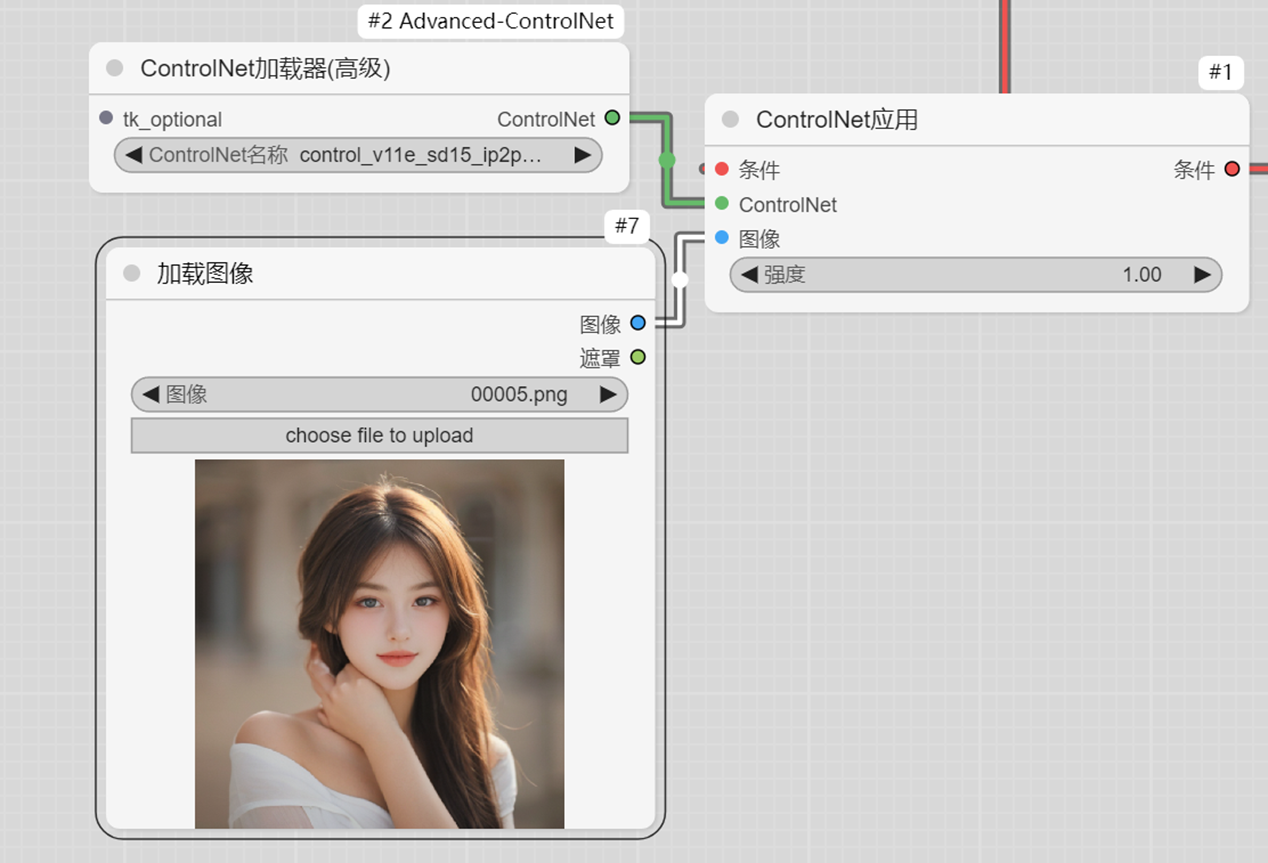Click the ControlNet应用 node title
The height and width of the screenshot is (863, 1268).
837,120
